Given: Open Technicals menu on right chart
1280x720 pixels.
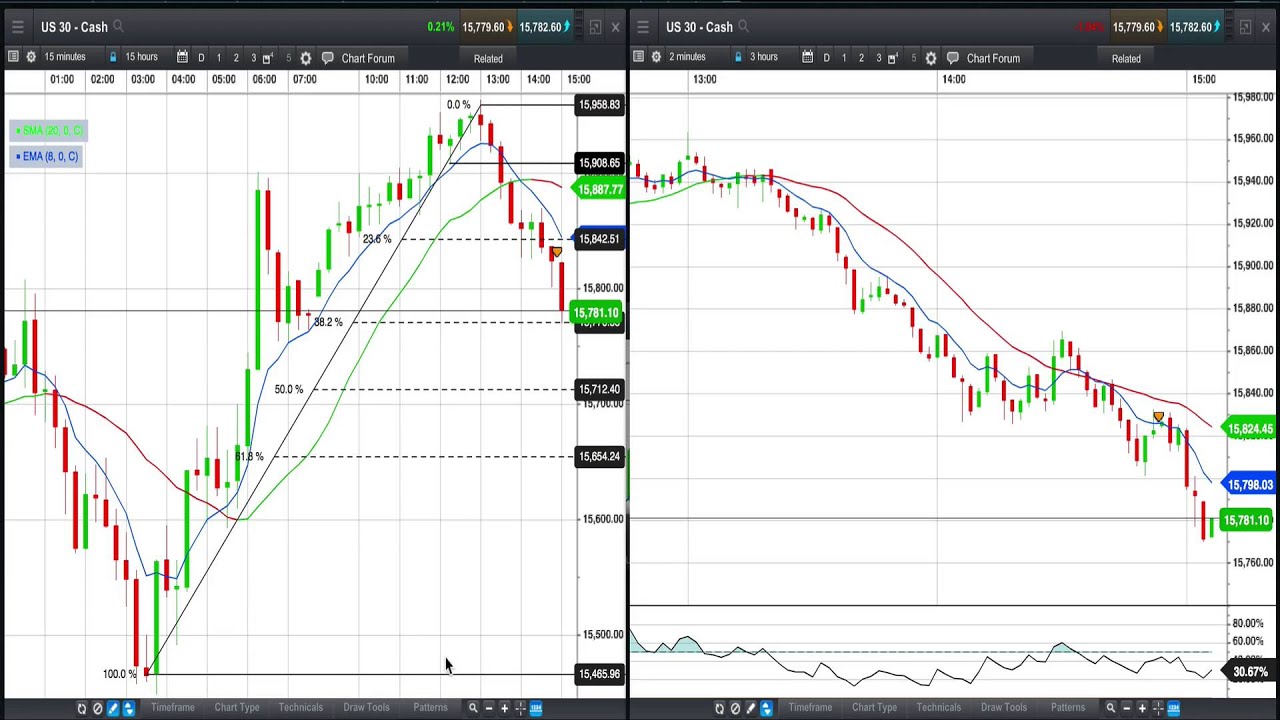Looking at the screenshot, I should pos(938,707).
